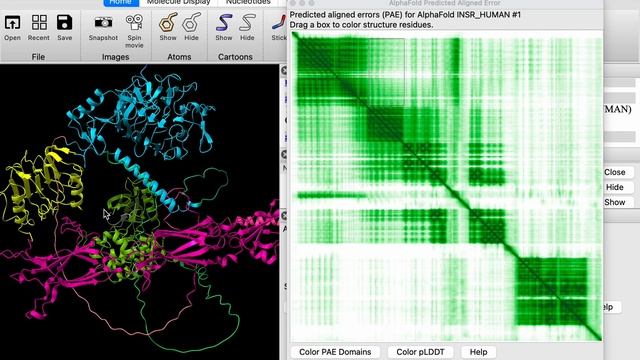Click the Color PAE Domains button
The width and height of the screenshot is (640, 360).
pyautogui.click(x=335, y=352)
